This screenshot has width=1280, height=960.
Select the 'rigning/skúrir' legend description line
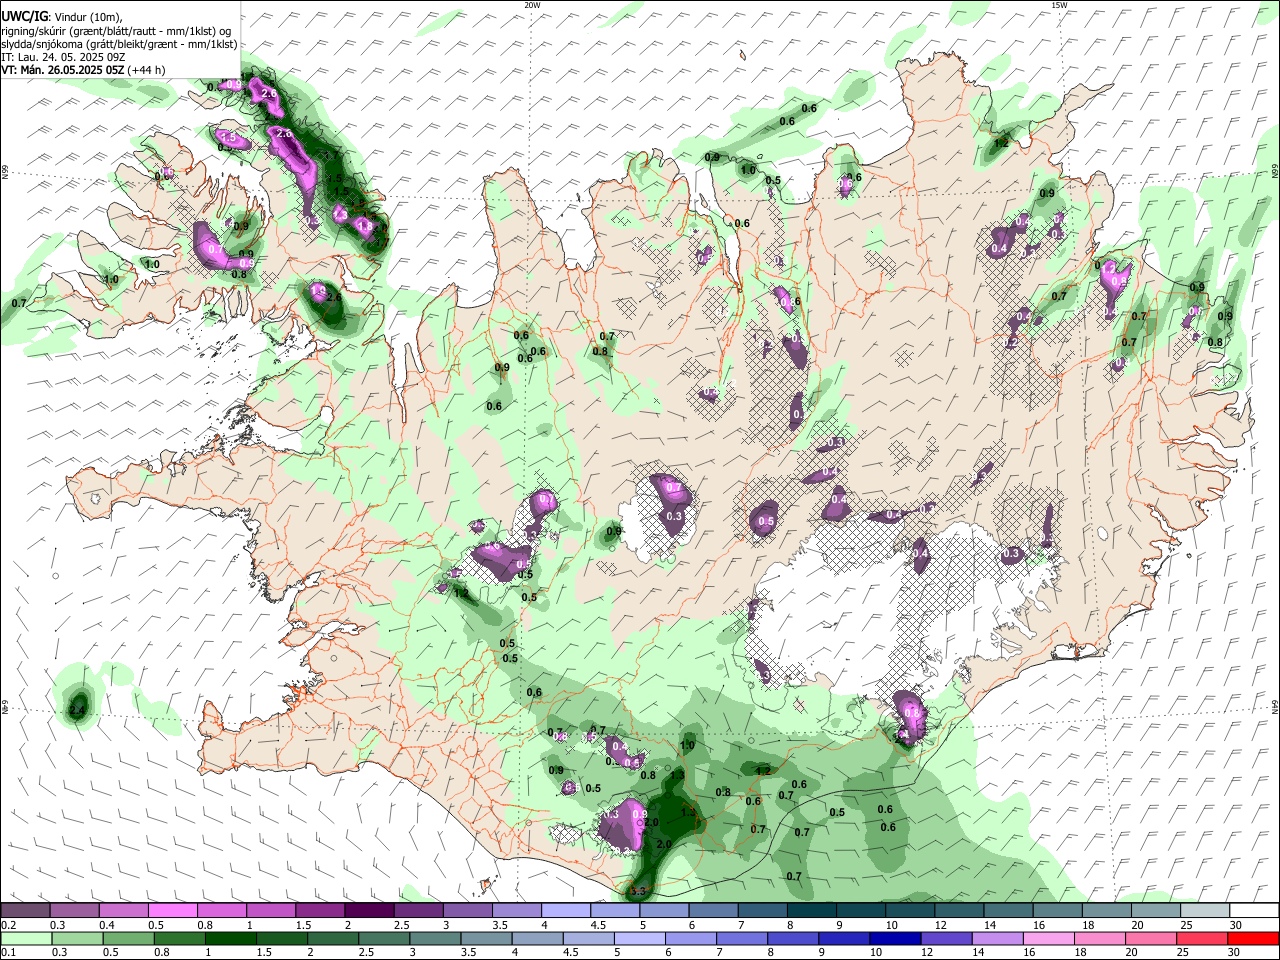(x=116, y=31)
